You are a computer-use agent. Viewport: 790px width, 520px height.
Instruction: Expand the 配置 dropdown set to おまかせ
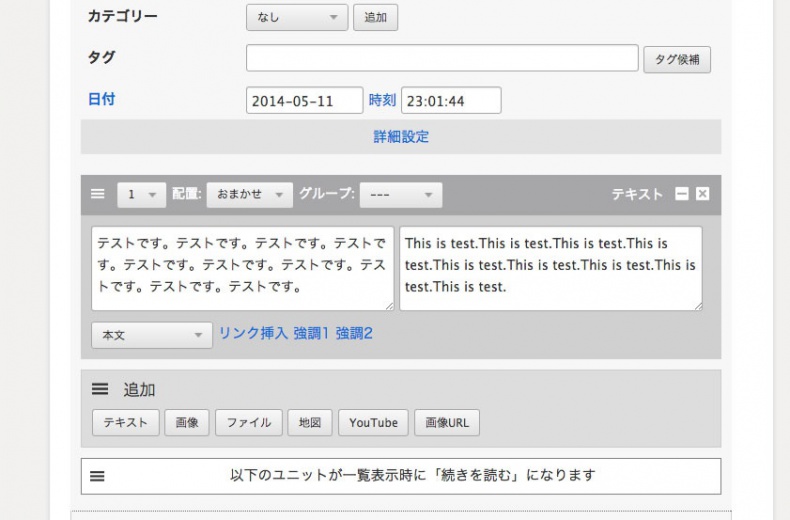coord(249,195)
